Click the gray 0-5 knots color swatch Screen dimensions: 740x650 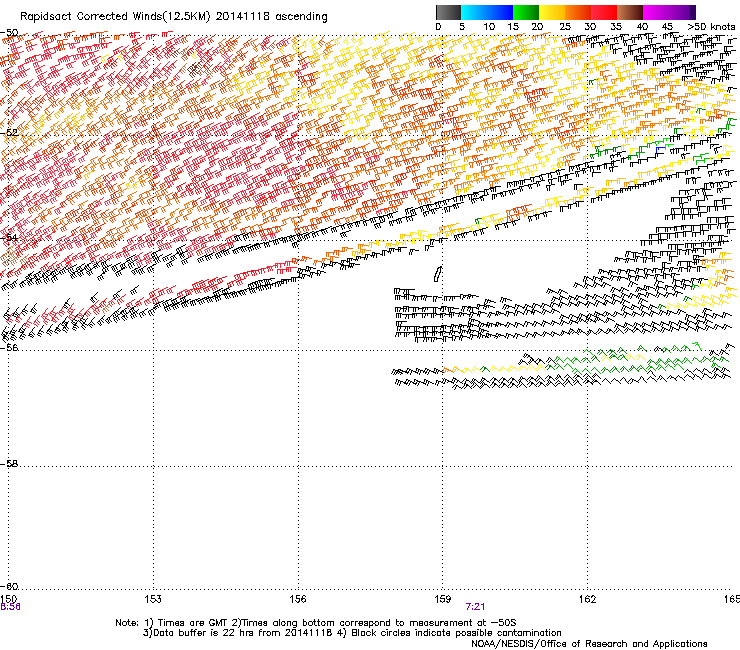pos(448,12)
